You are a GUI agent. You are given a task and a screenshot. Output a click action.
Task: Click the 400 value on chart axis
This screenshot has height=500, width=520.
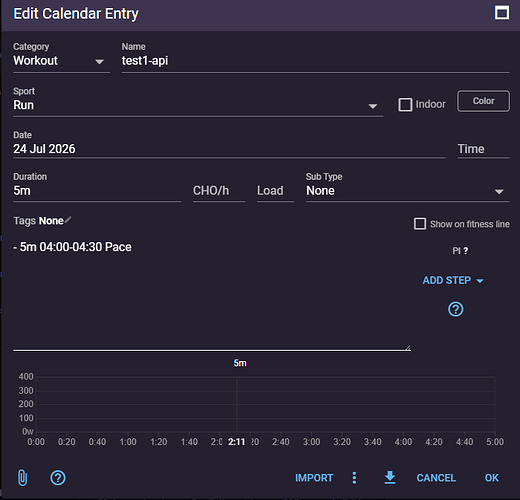(26, 377)
